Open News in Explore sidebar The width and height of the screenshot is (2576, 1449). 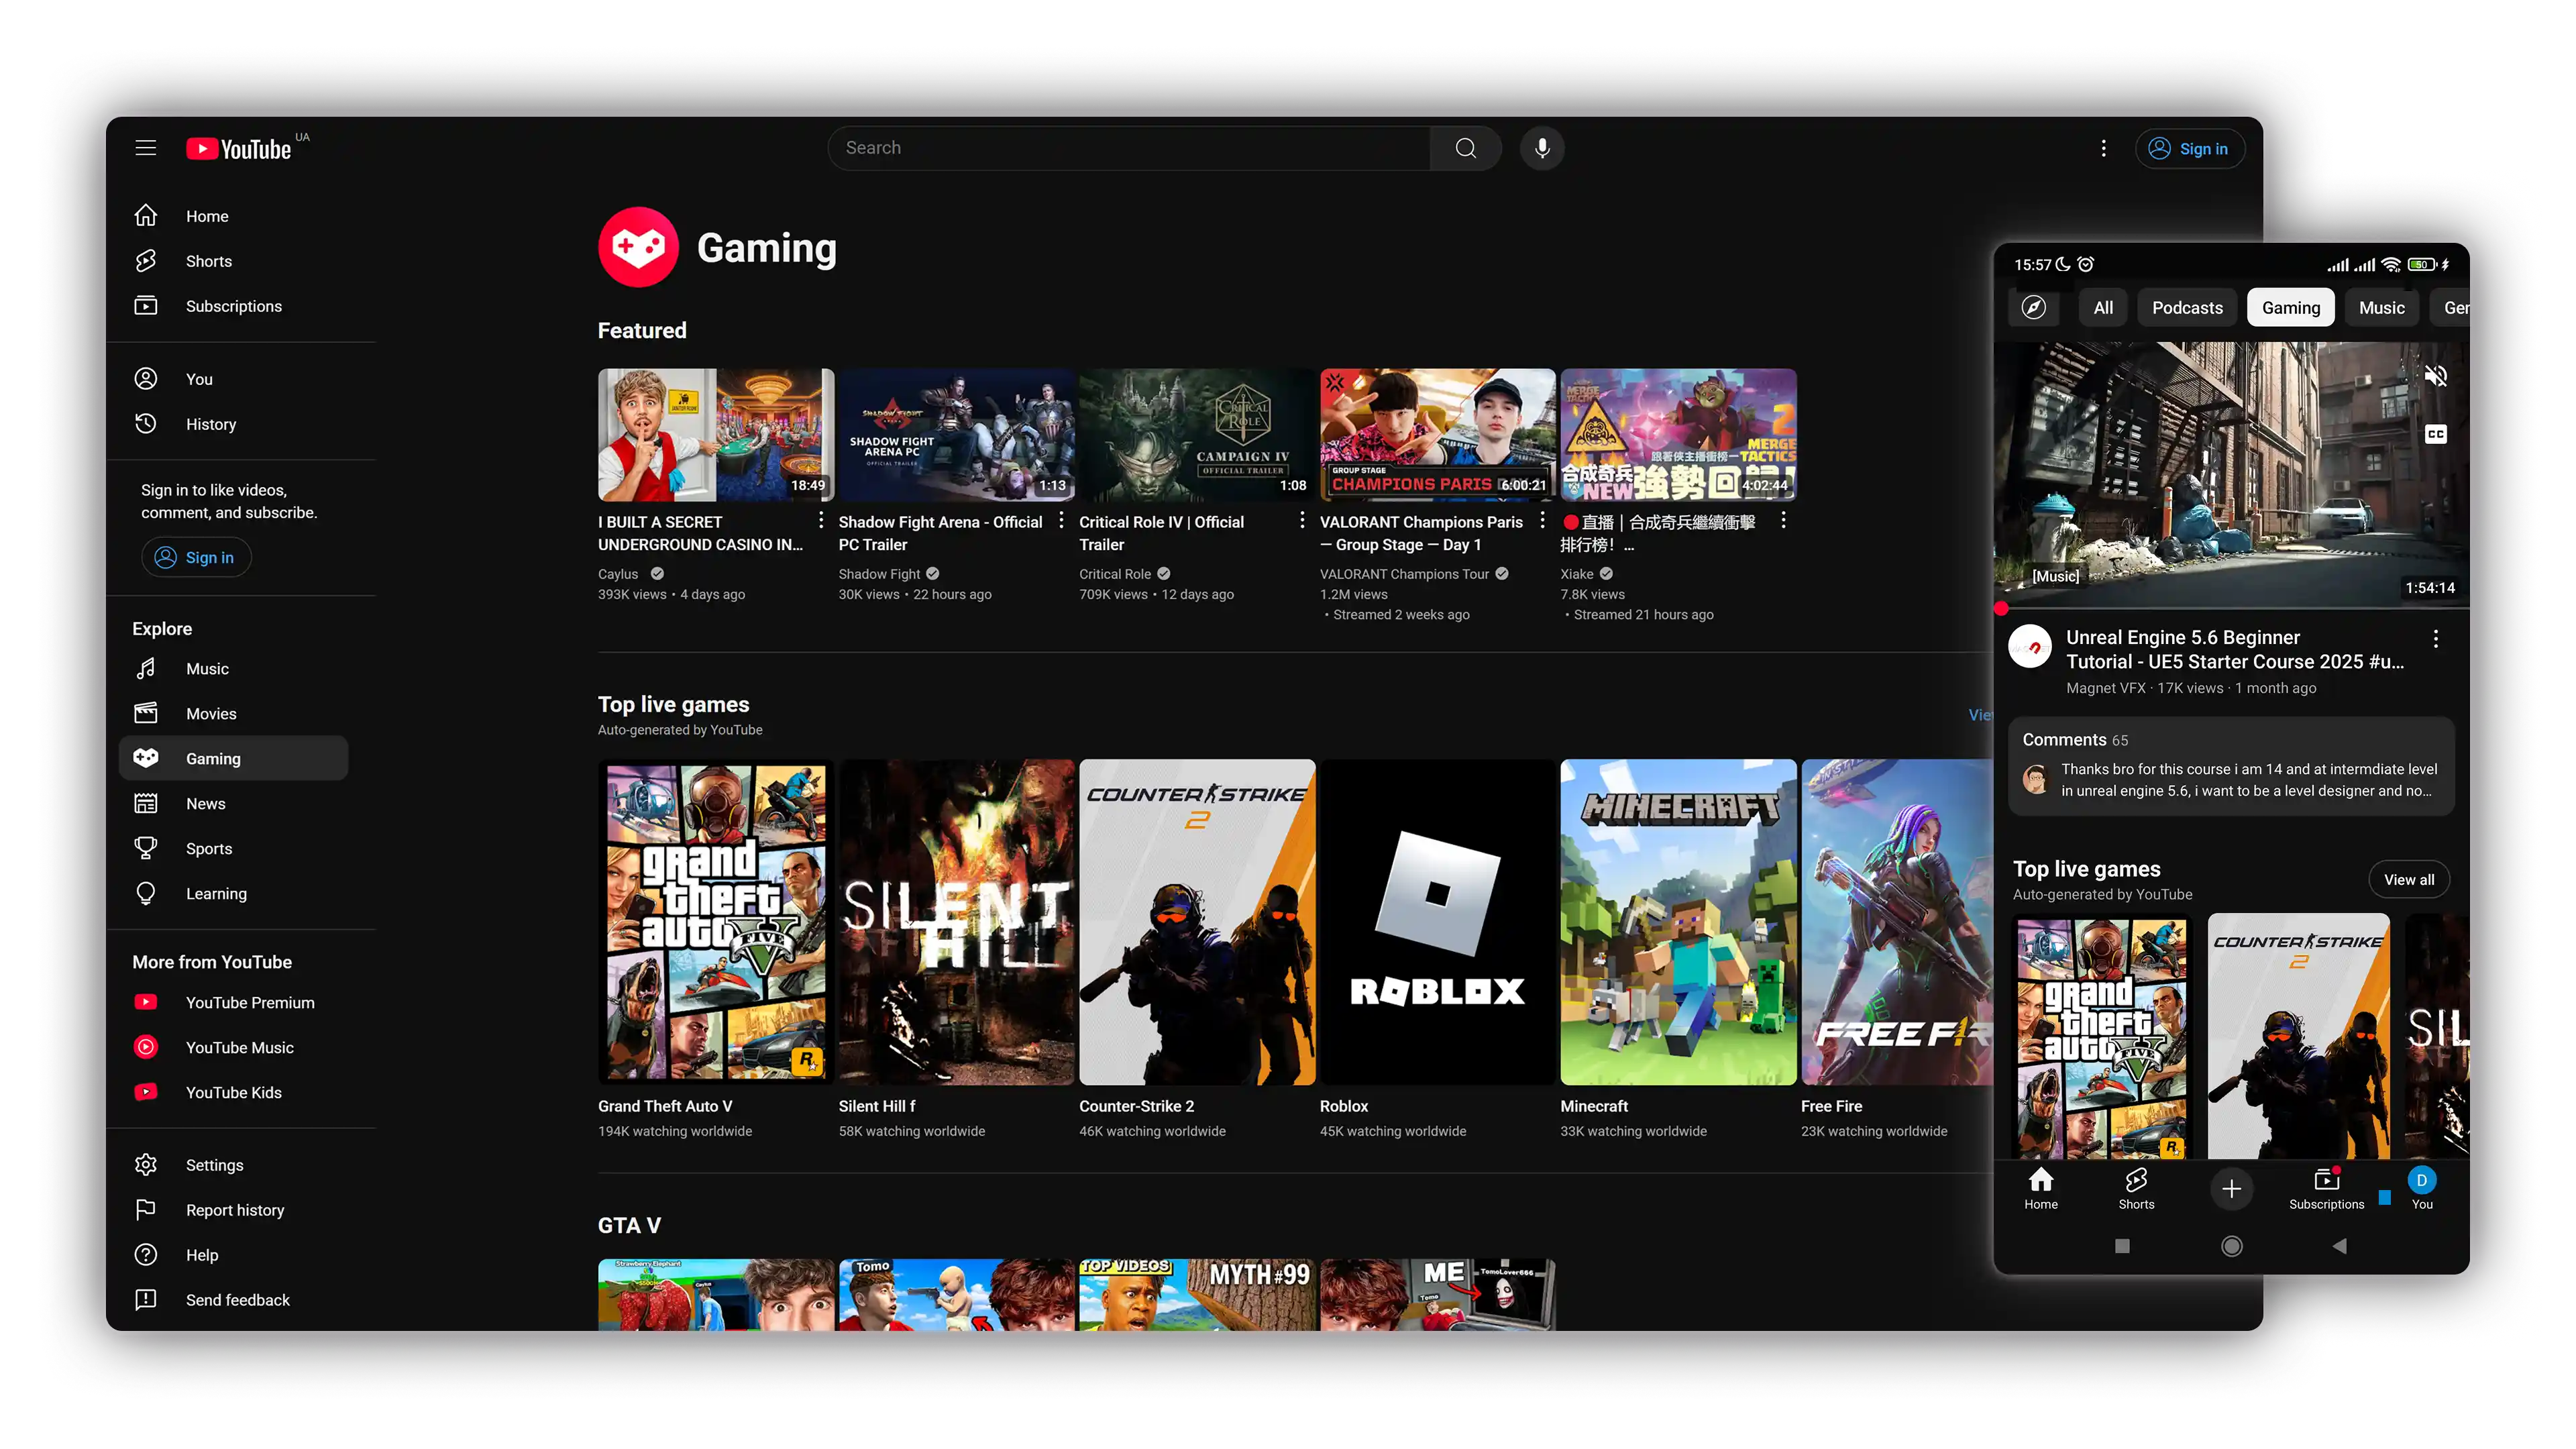205,803
